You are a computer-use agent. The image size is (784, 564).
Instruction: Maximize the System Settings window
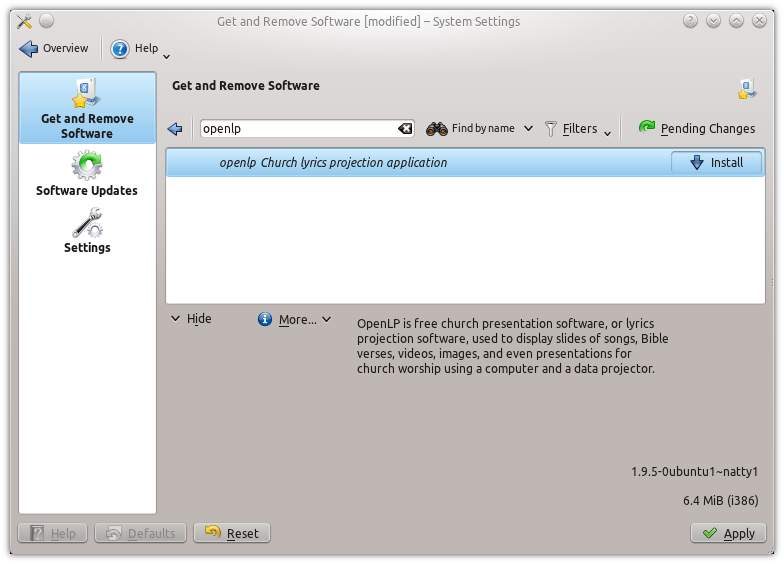click(x=736, y=21)
